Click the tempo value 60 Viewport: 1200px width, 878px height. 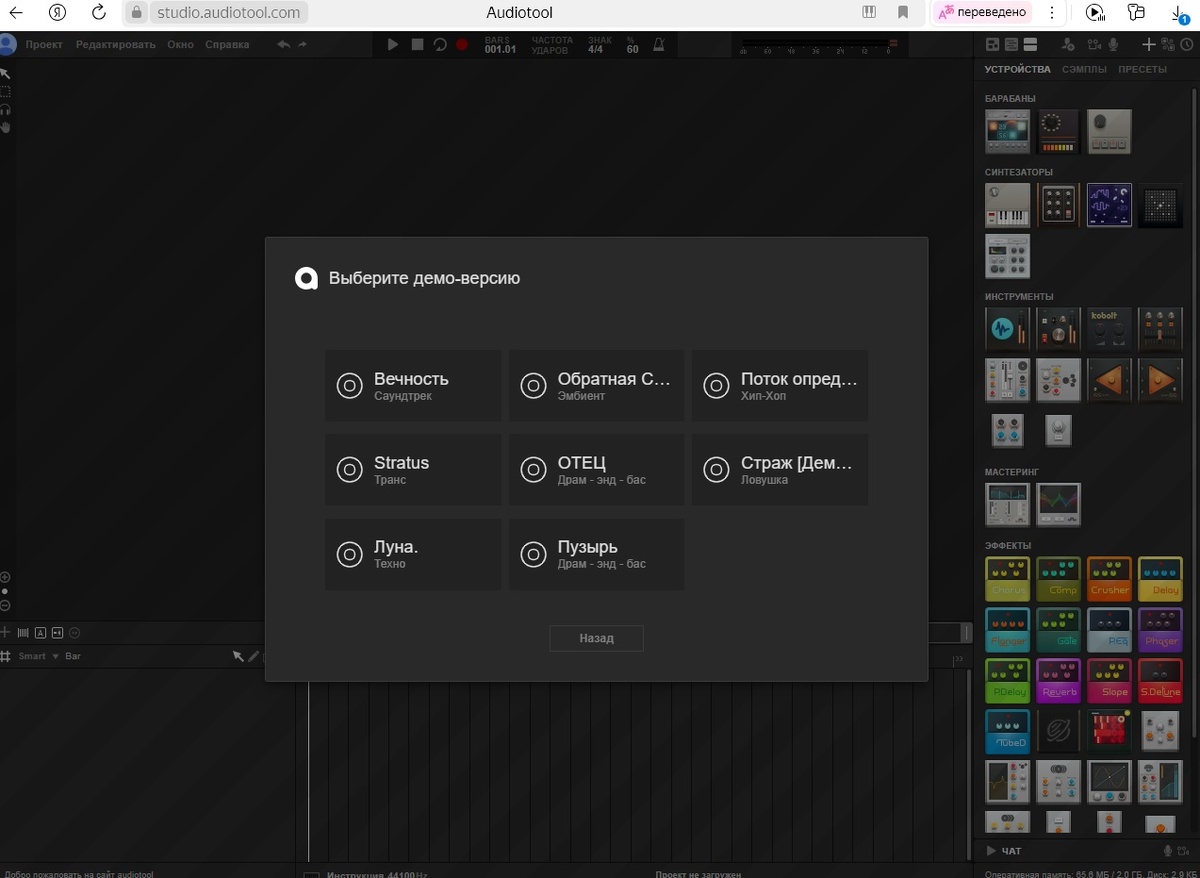[632, 49]
